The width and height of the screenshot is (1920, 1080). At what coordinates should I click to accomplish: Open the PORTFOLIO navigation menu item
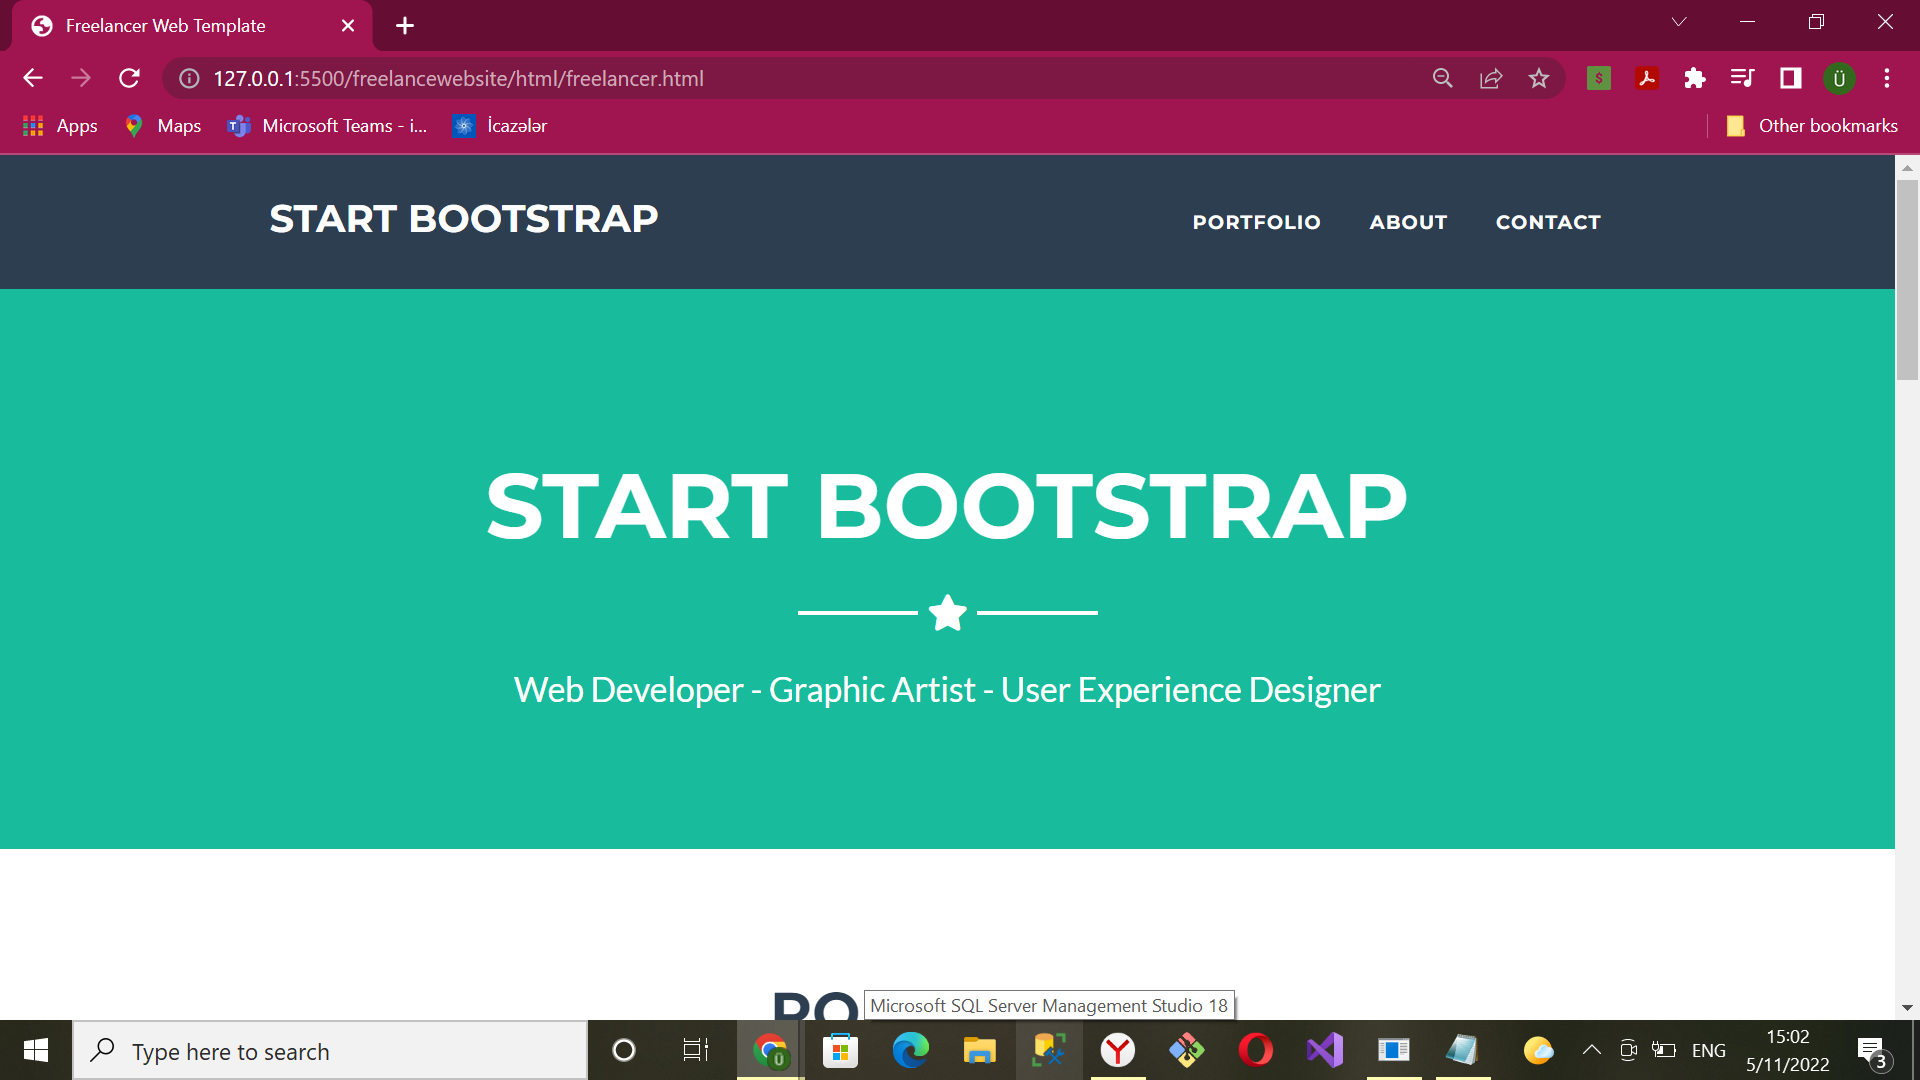[x=1256, y=222]
